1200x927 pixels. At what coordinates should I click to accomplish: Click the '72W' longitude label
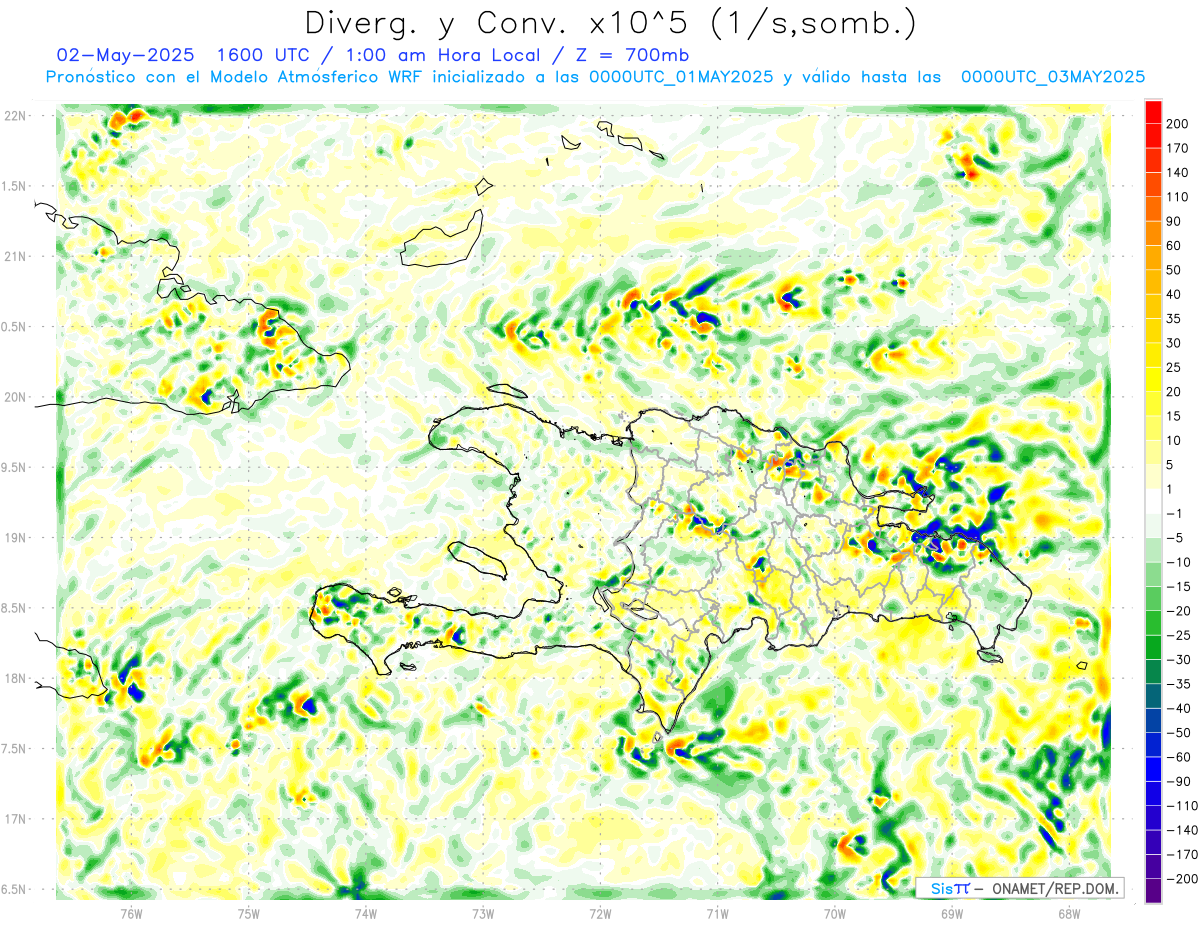pyautogui.click(x=600, y=913)
